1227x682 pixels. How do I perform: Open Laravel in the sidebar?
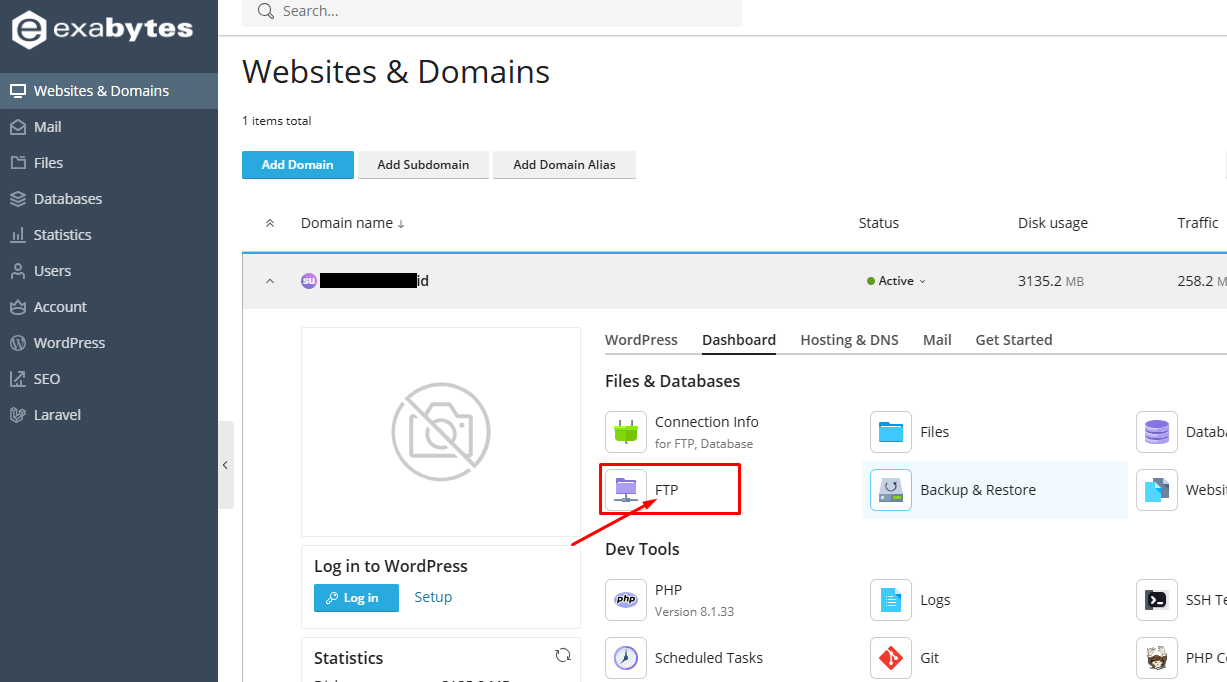109,415
